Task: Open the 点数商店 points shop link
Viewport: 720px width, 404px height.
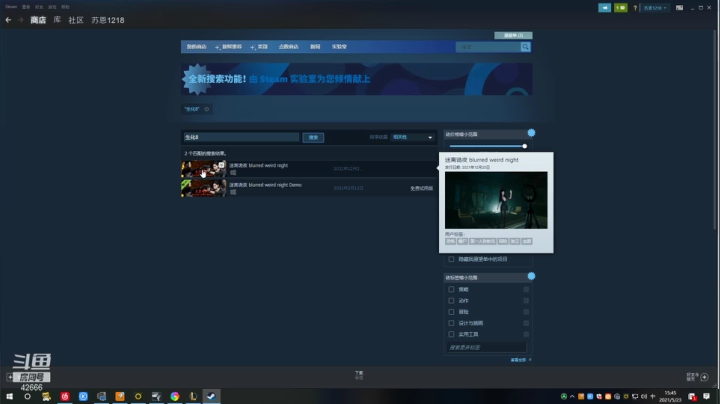Action: (288, 47)
